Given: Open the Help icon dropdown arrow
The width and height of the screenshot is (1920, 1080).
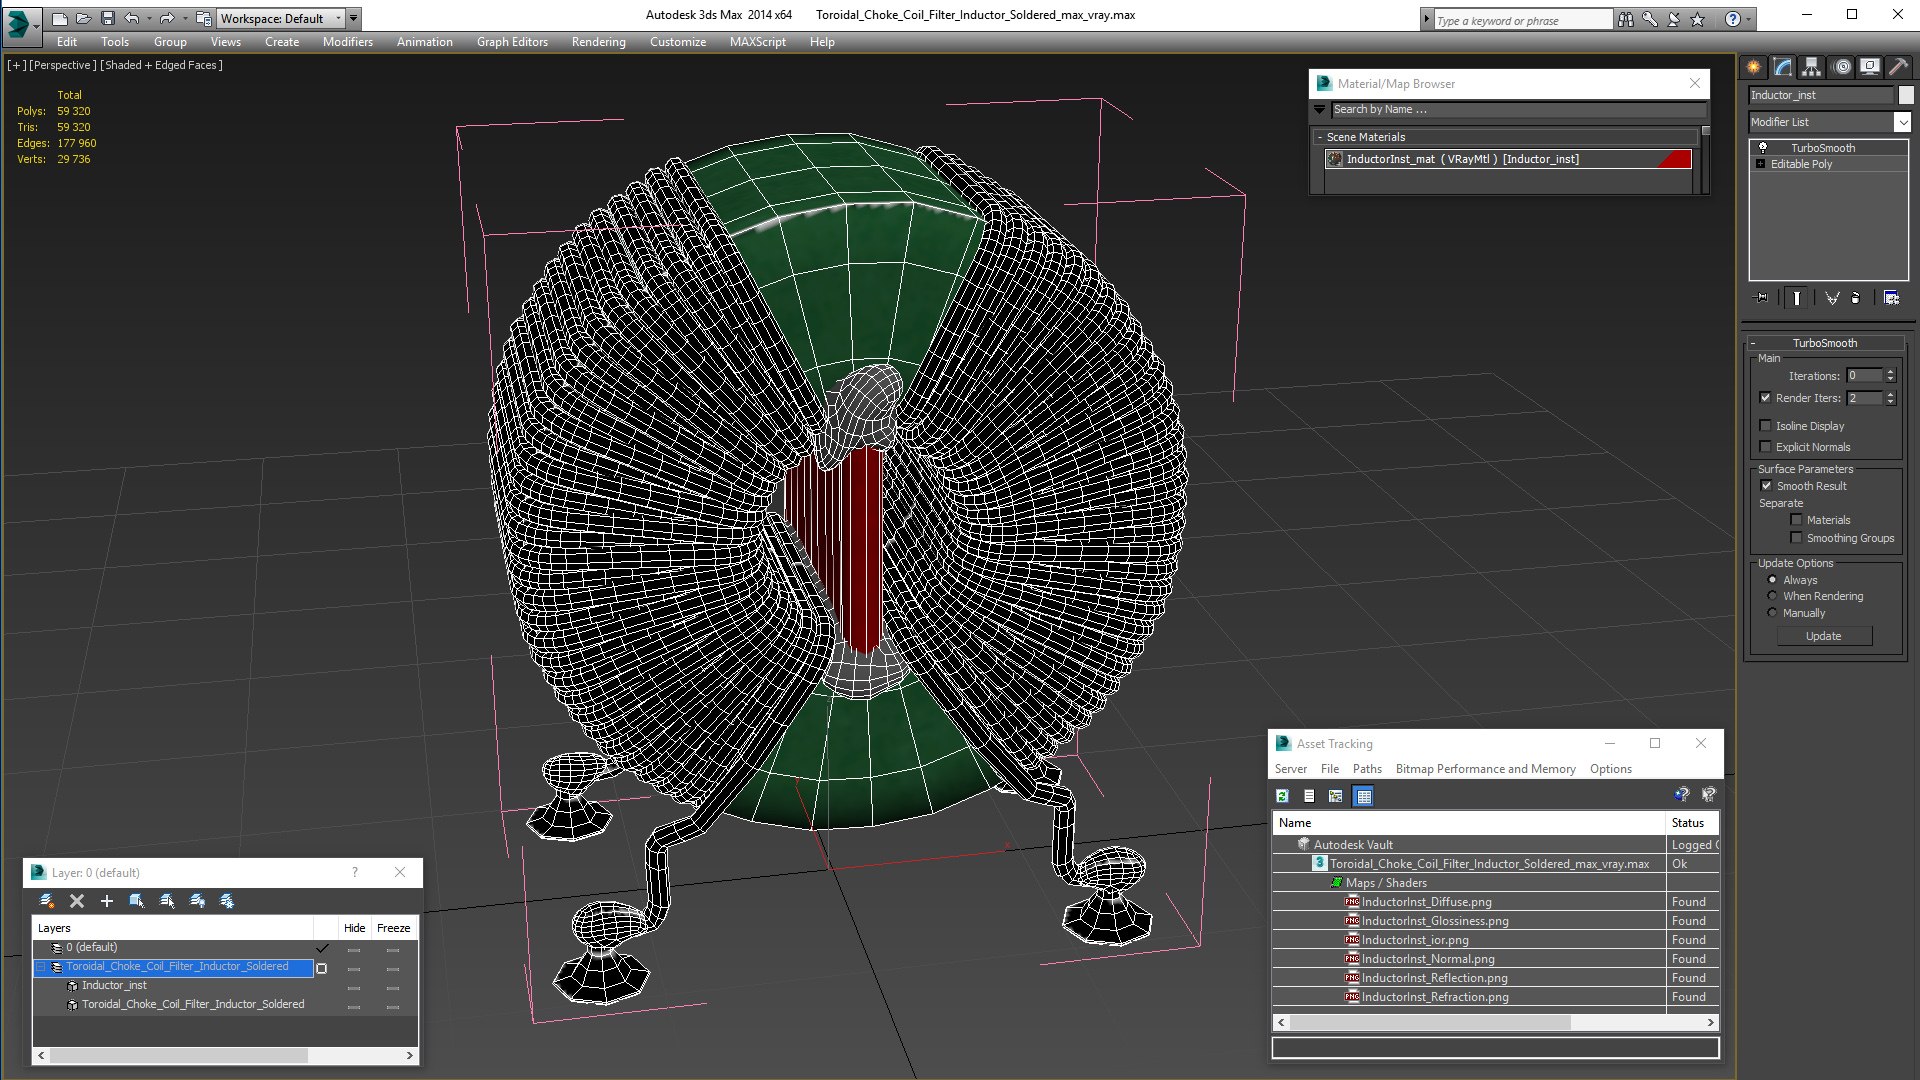Looking at the screenshot, I should (x=1748, y=19).
